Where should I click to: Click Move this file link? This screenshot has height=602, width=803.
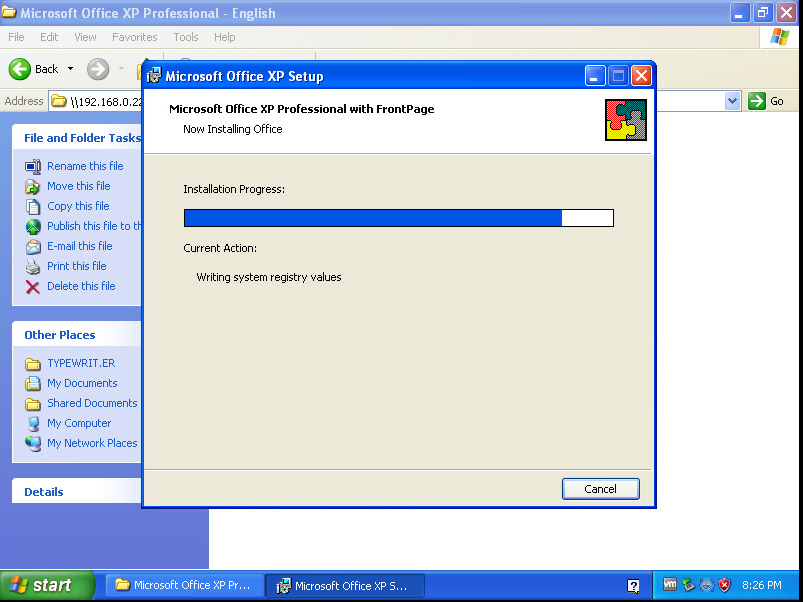point(78,186)
